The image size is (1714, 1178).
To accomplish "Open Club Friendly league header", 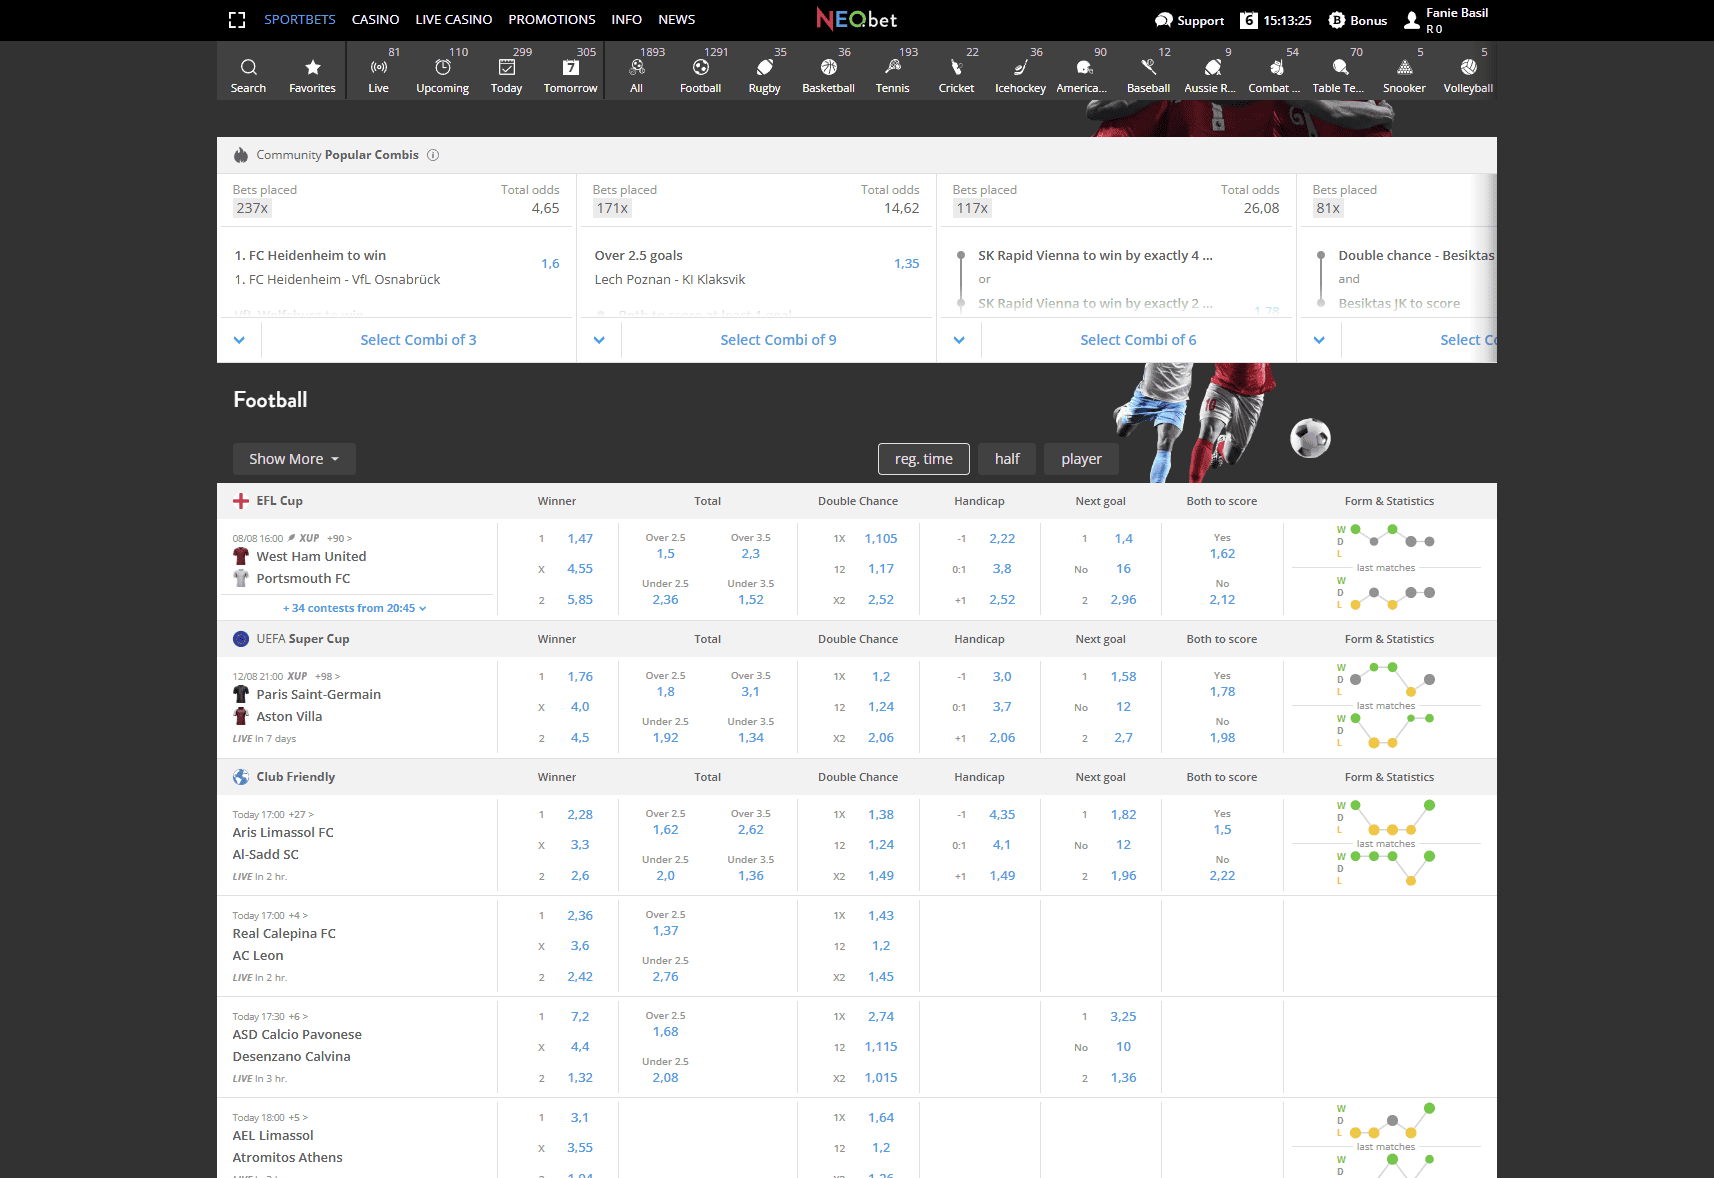I will point(295,777).
